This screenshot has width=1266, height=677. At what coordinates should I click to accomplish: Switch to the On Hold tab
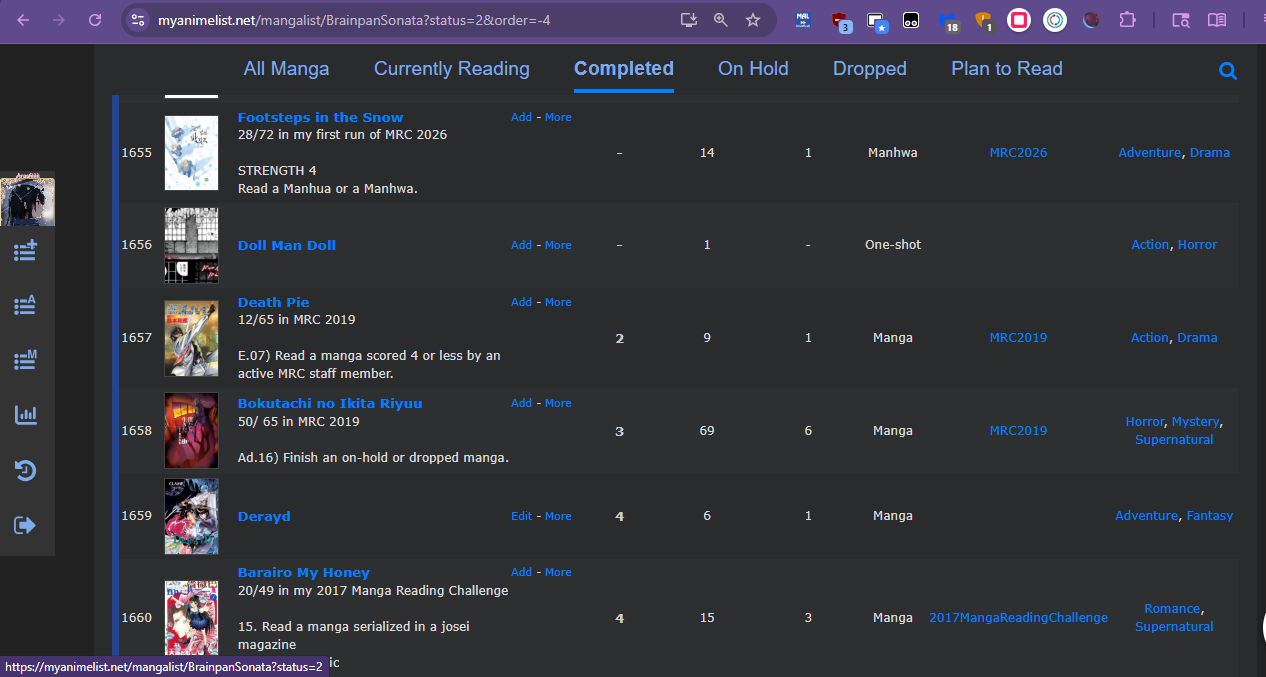[x=753, y=69]
